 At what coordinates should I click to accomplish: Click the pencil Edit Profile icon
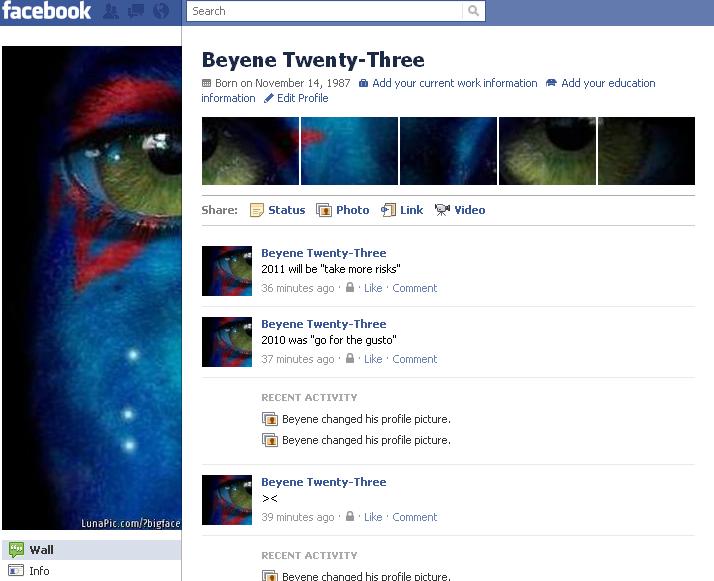click(x=269, y=98)
